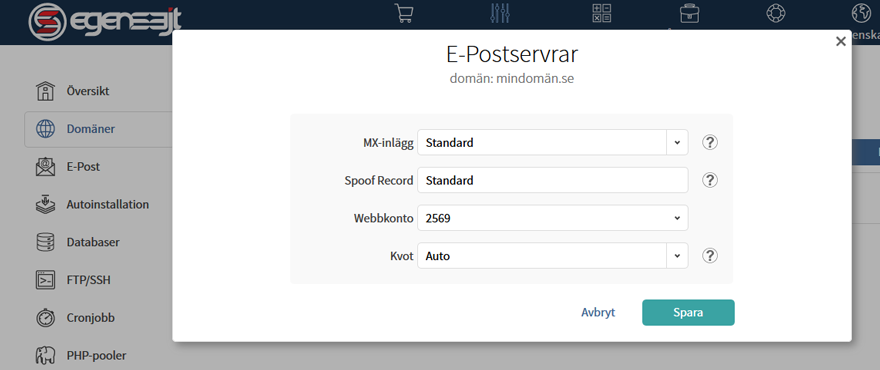Show help for Kvot field
This screenshot has width=880, height=370.
point(710,256)
